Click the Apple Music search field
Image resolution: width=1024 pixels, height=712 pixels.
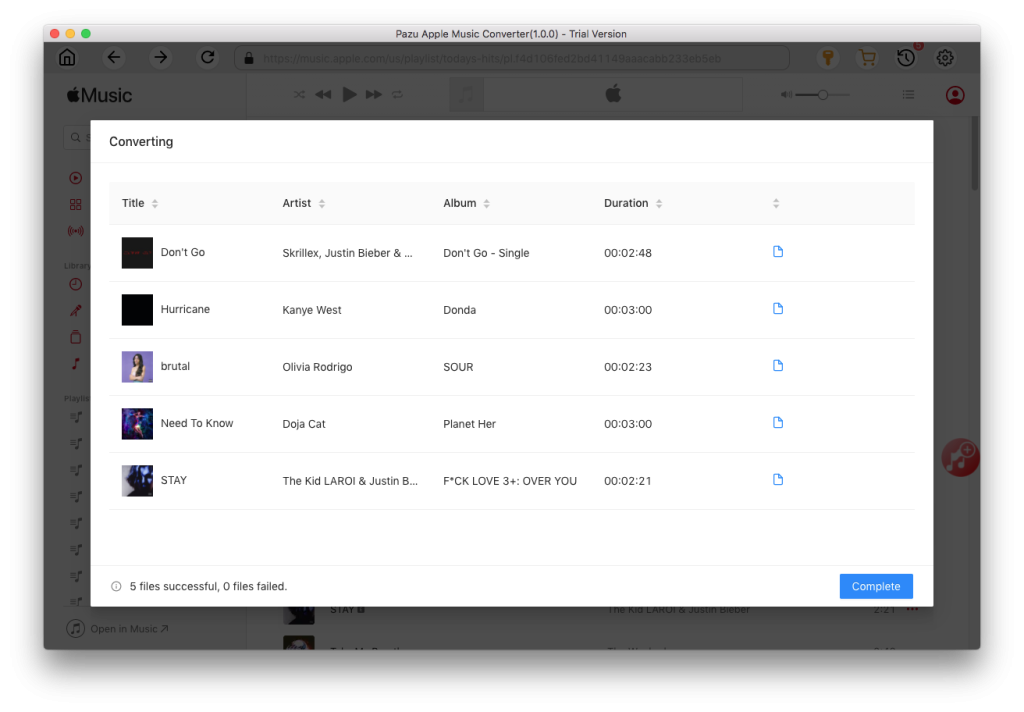point(77,137)
